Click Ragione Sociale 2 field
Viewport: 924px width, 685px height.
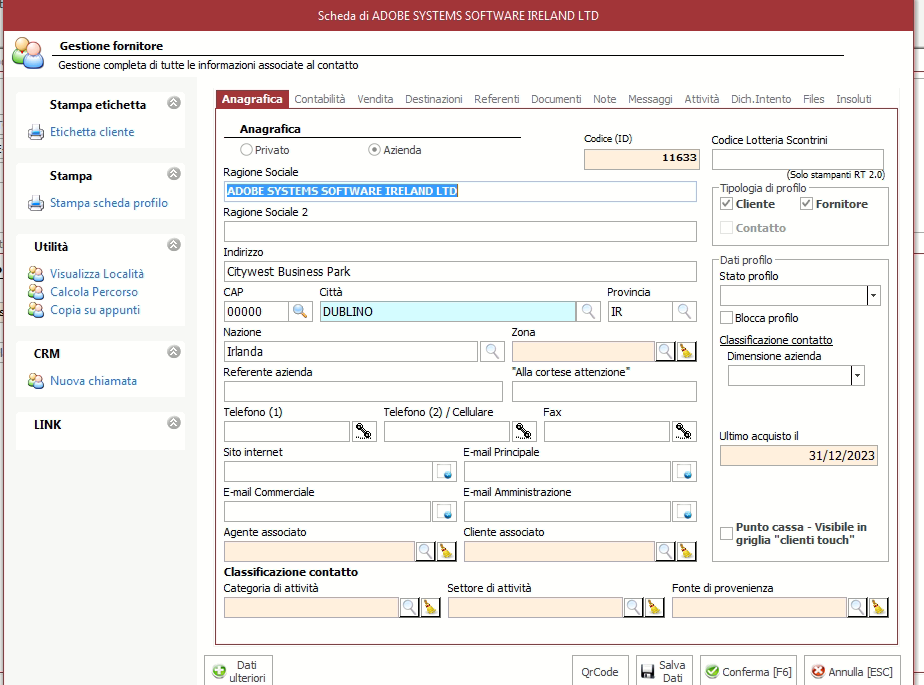click(460, 232)
